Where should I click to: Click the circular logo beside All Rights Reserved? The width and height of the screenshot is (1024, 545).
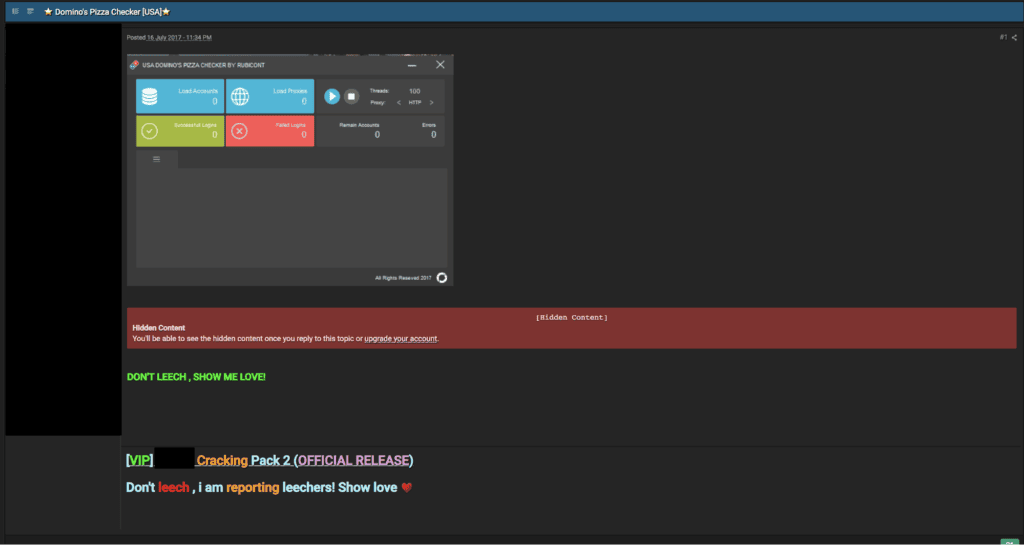click(442, 278)
